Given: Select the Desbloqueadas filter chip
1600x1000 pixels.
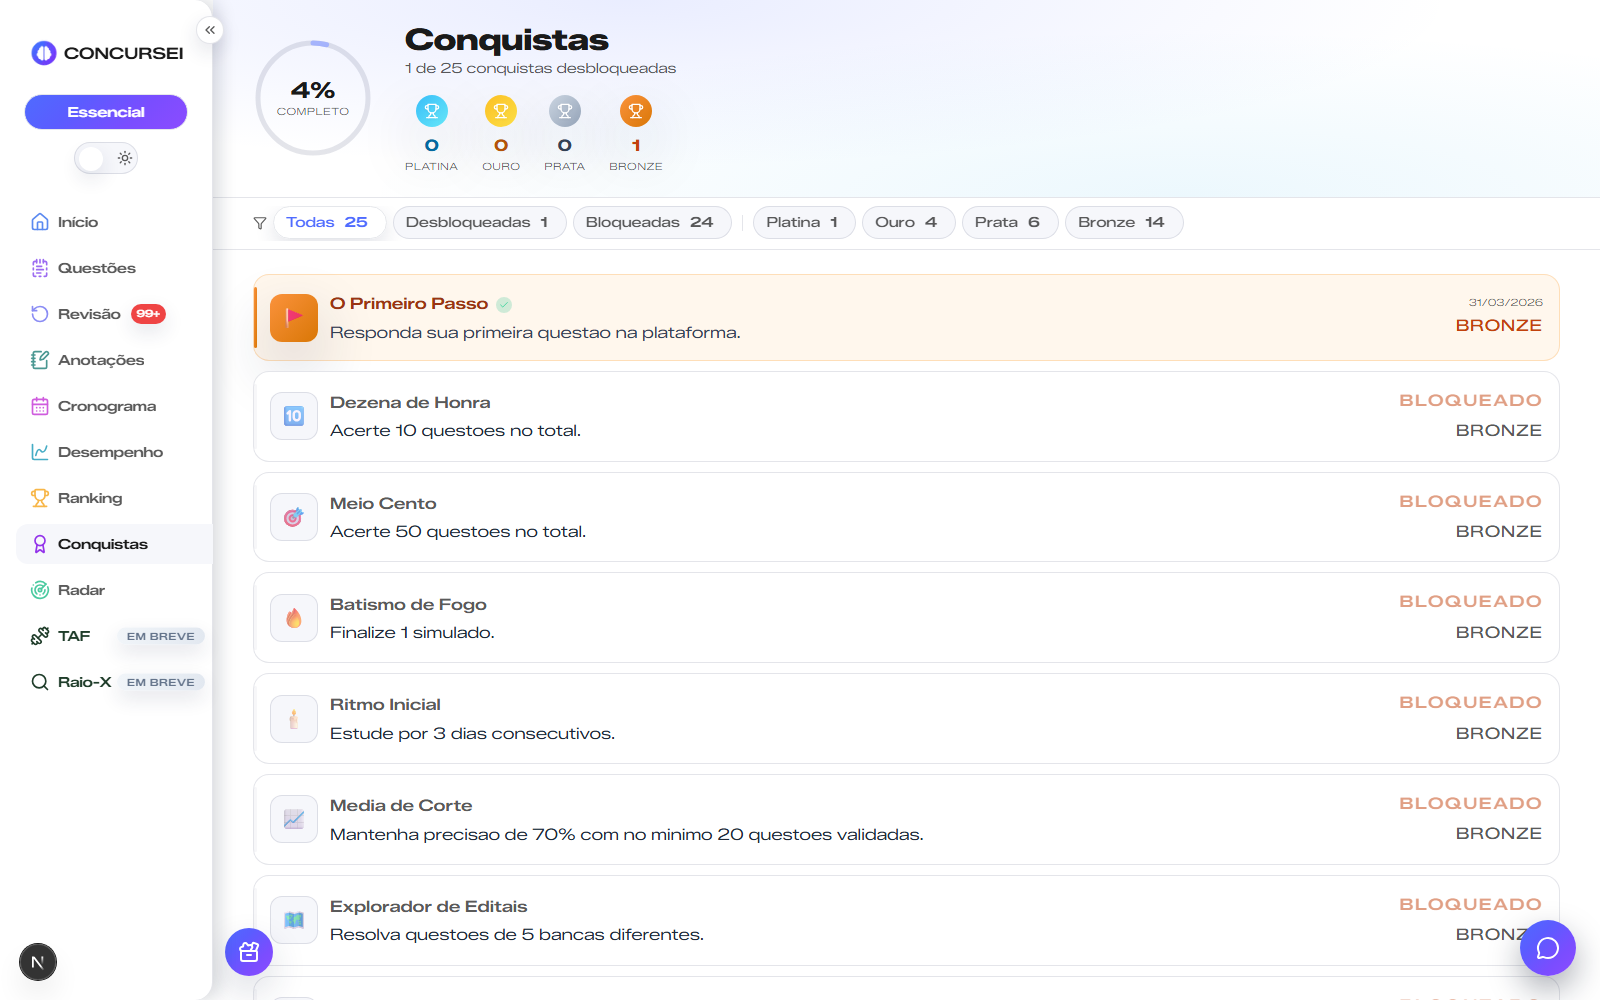Looking at the screenshot, I should [479, 222].
